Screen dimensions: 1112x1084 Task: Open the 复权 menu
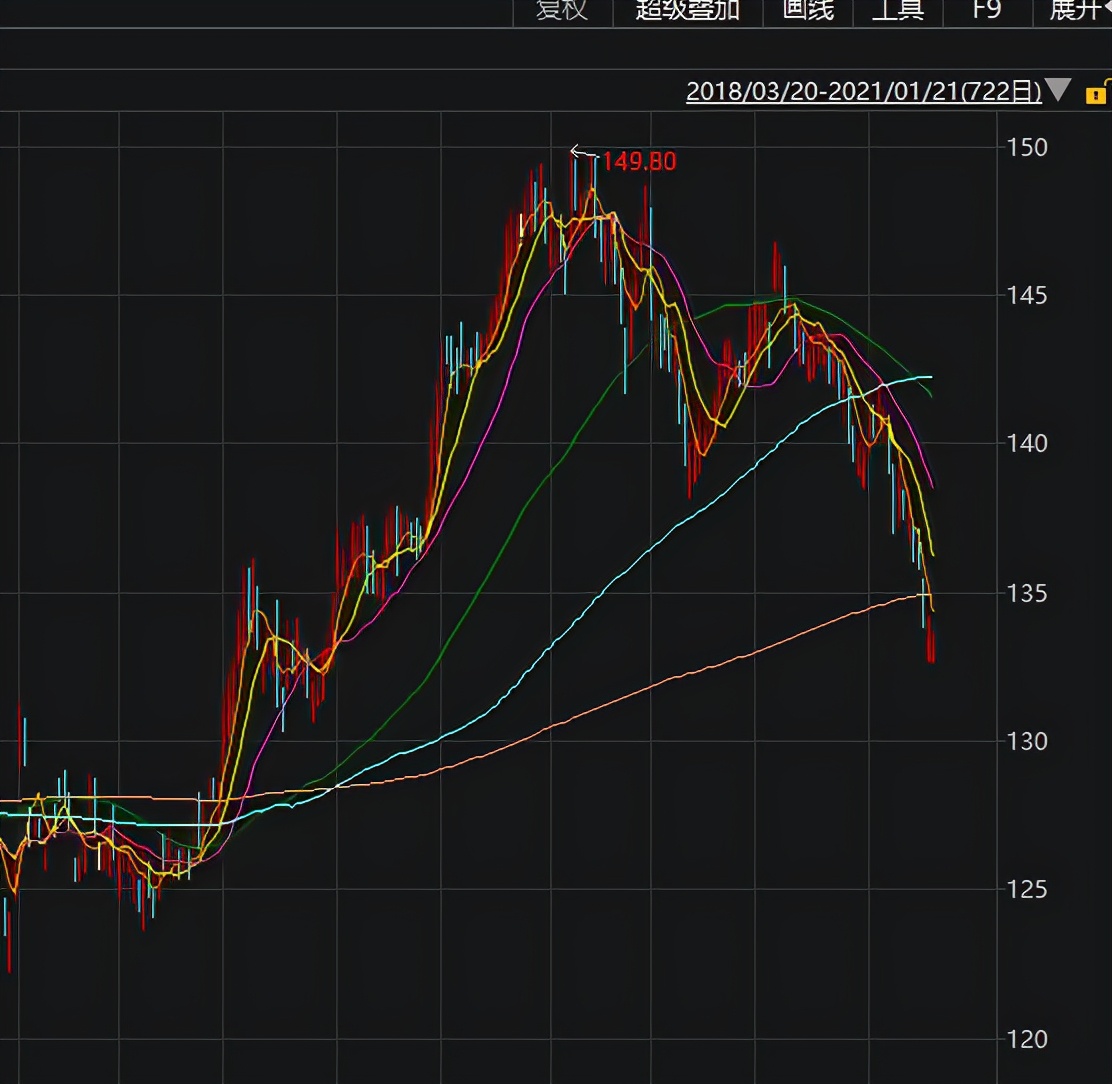[562, 11]
